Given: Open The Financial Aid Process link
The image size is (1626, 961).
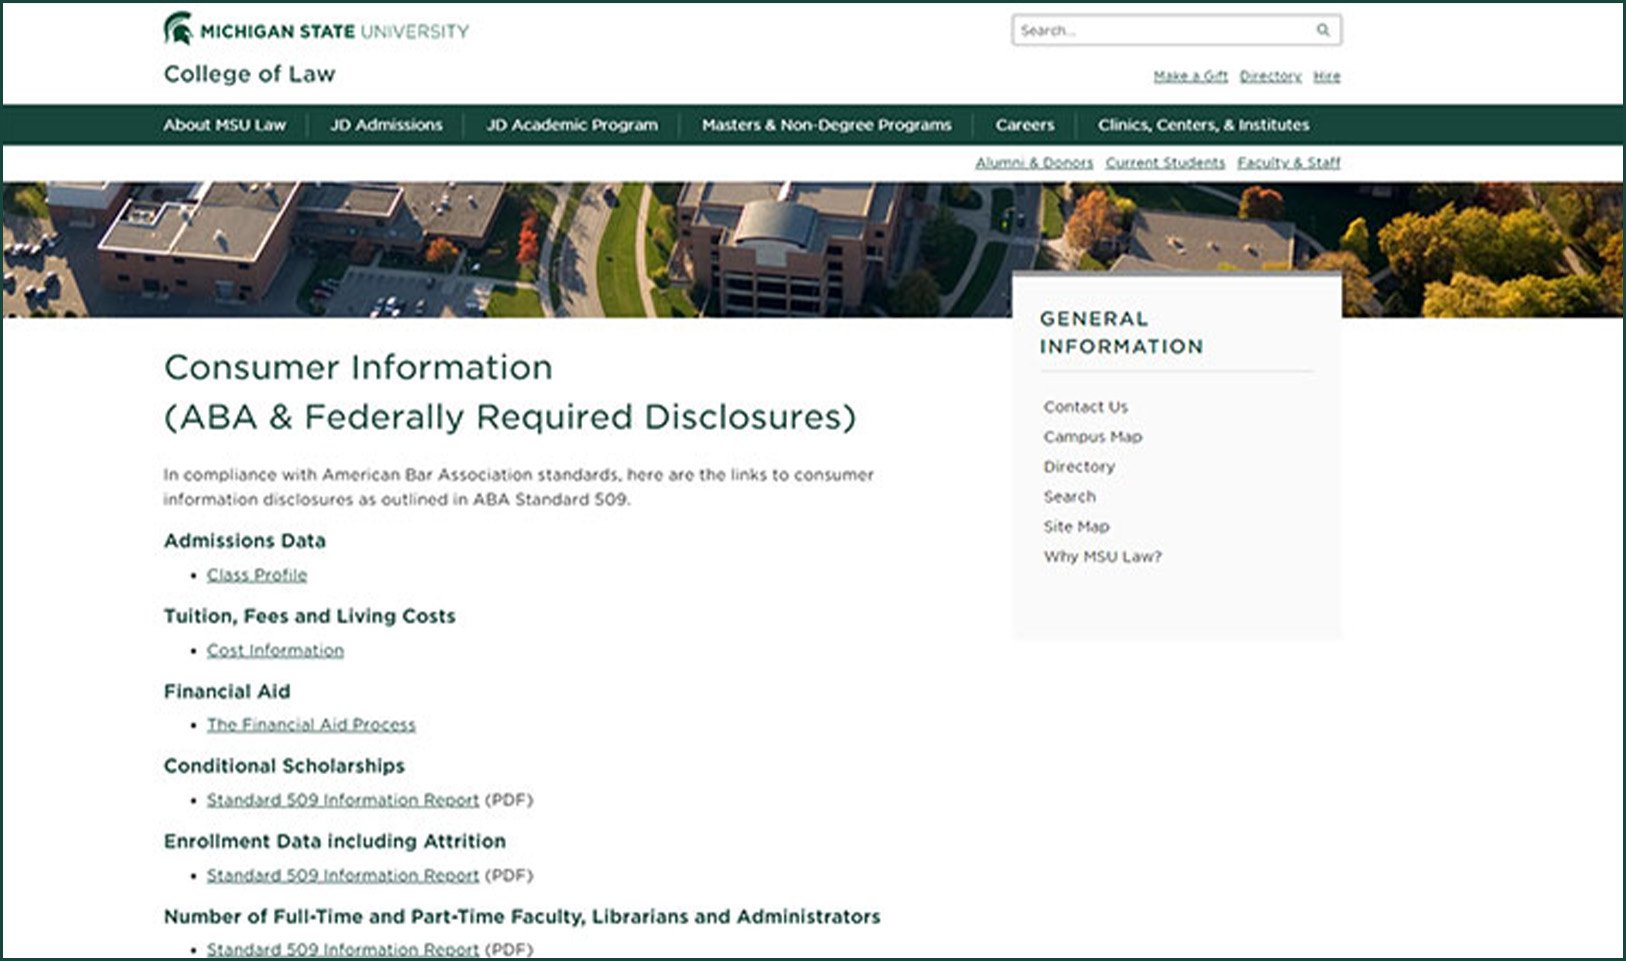Looking at the screenshot, I should coord(311,724).
